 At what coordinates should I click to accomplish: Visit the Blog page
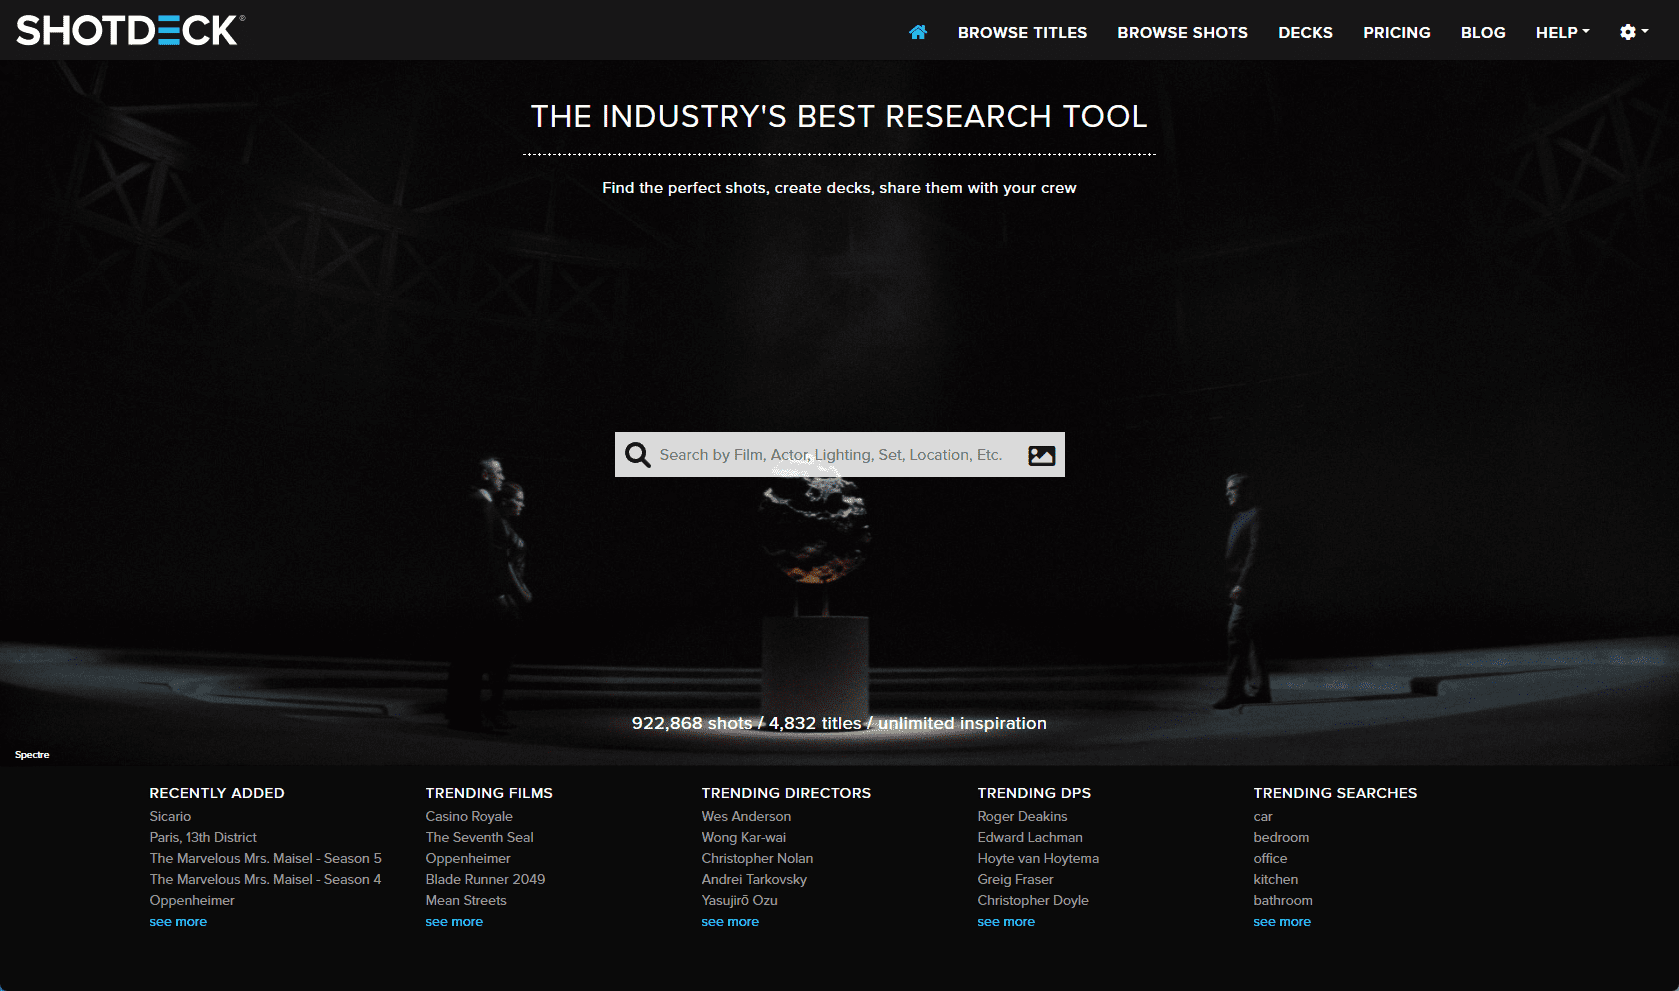coord(1483,32)
